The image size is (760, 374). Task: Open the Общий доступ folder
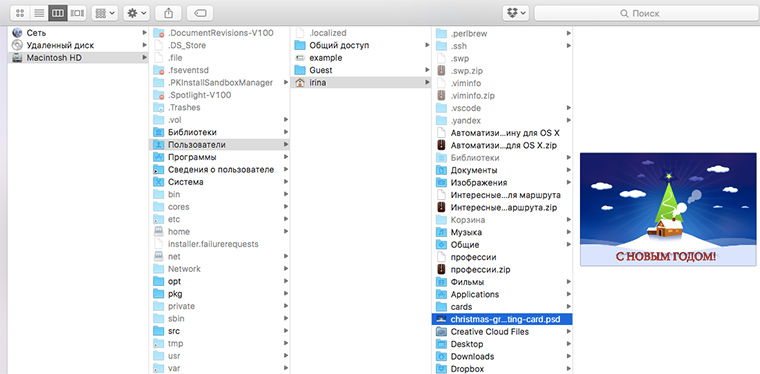(361, 45)
